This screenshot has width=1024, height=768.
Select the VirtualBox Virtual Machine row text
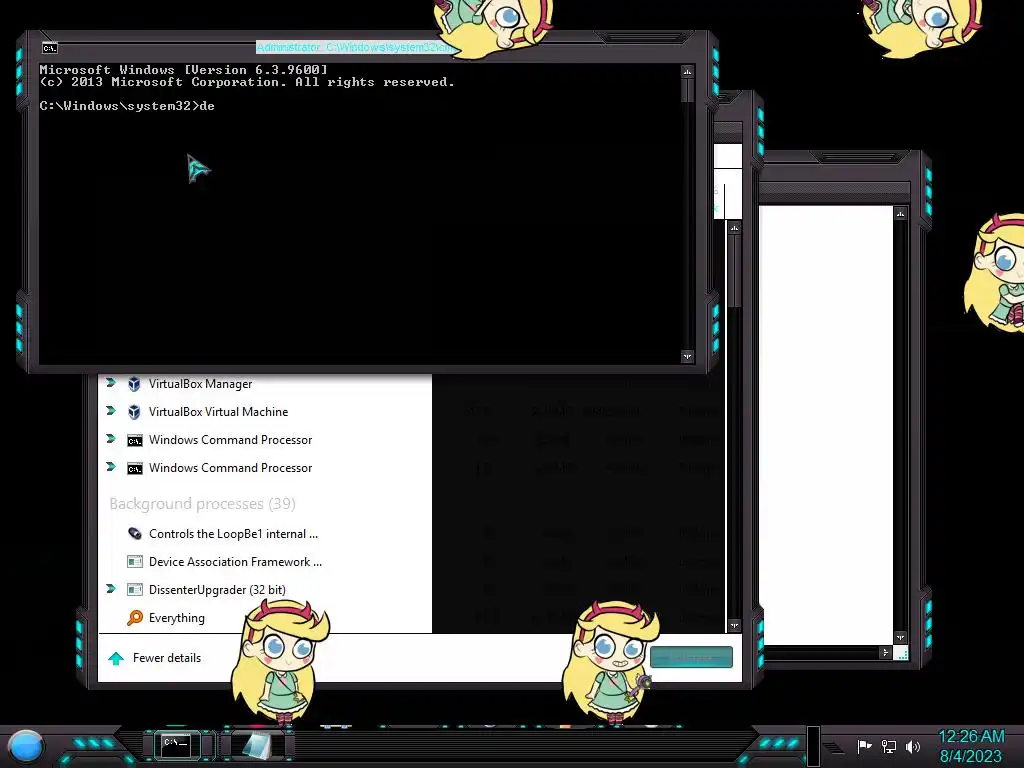[x=218, y=412]
